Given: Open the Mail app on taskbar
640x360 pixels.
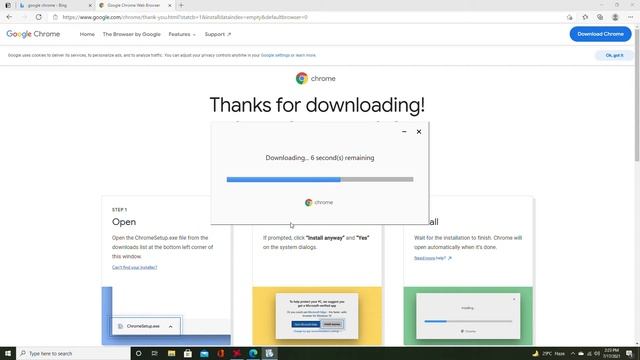Looking at the screenshot, I should point(204,353).
